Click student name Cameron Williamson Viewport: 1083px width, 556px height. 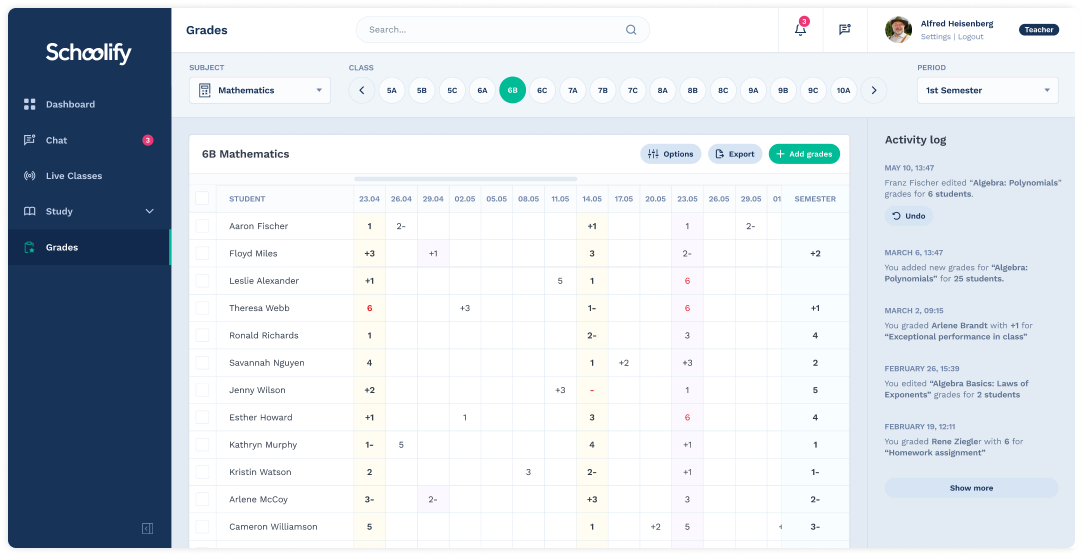(x=274, y=526)
